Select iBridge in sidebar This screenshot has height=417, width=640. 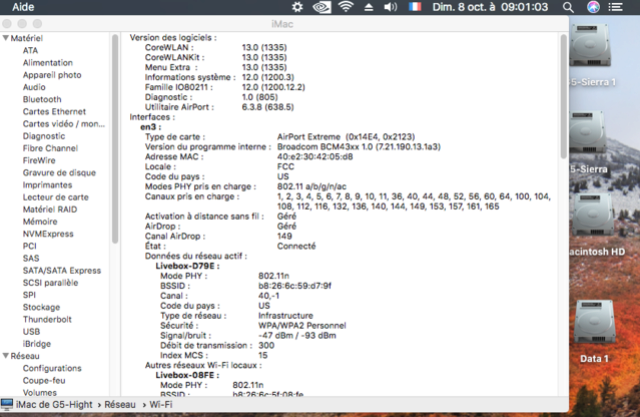tap(37, 344)
